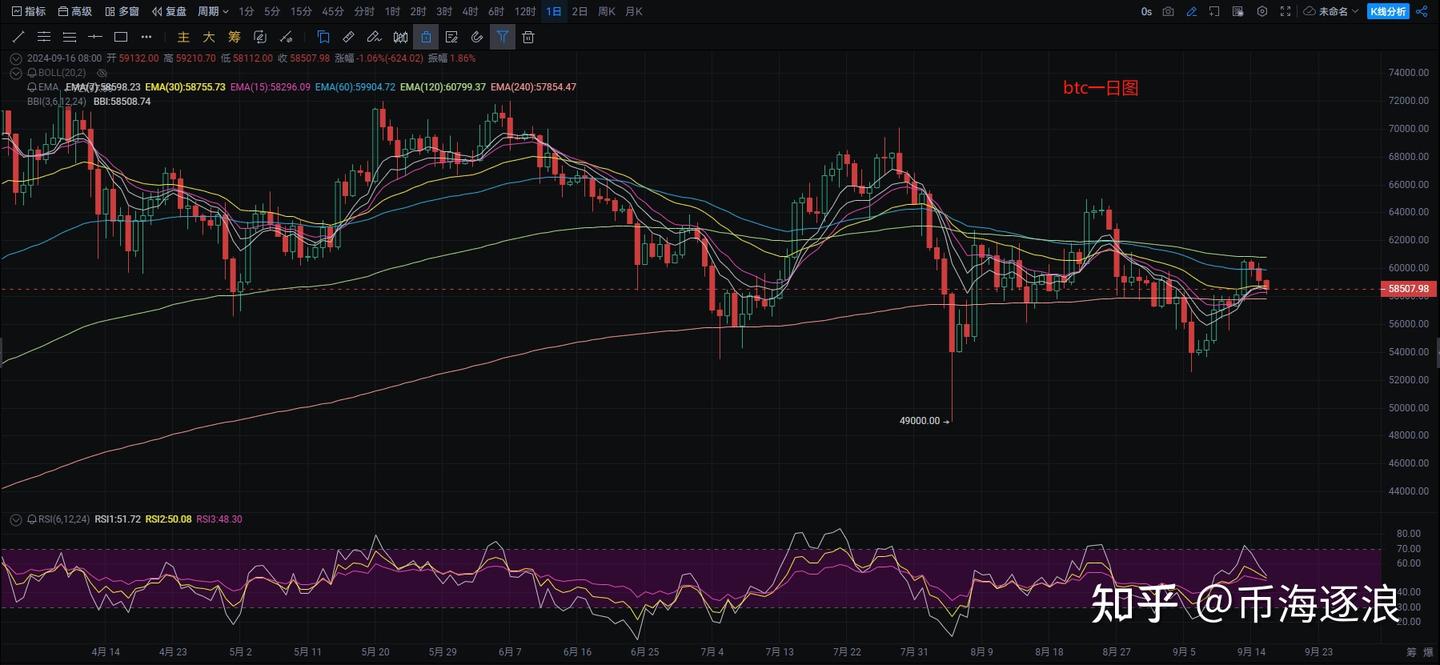Open the K线分析 button
This screenshot has height=665, width=1440.
(x=1387, y=11)
